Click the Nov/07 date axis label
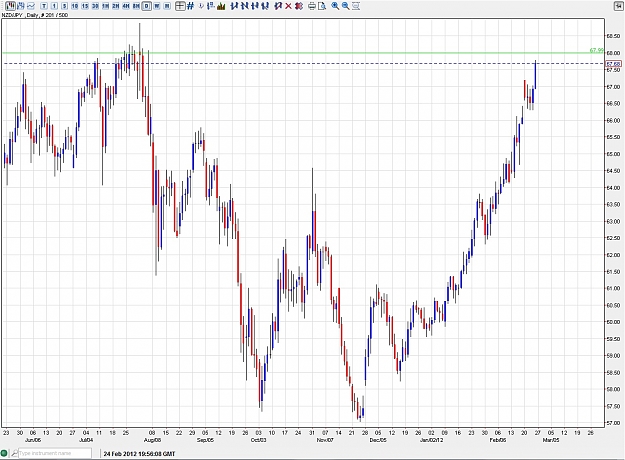625x460 pixels. pos(325,440)
